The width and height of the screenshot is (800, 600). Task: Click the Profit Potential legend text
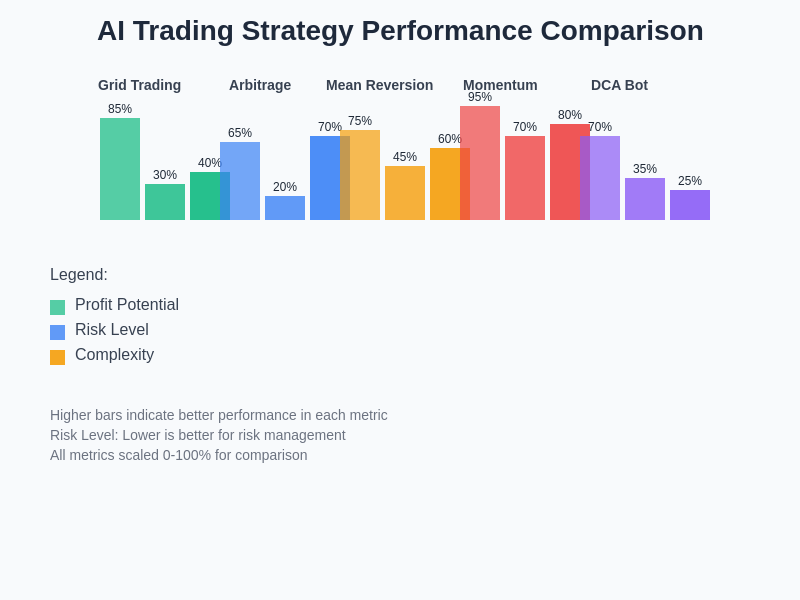pos(127,305)
